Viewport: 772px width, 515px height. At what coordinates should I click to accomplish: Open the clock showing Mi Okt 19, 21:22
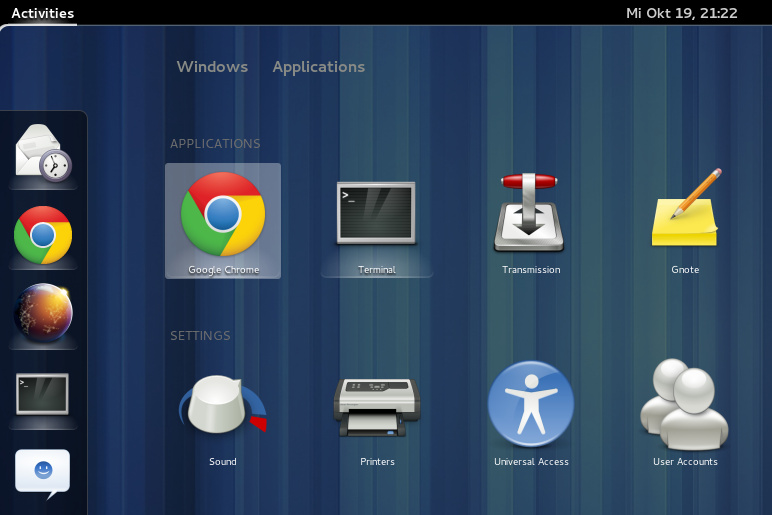(681, 13)
